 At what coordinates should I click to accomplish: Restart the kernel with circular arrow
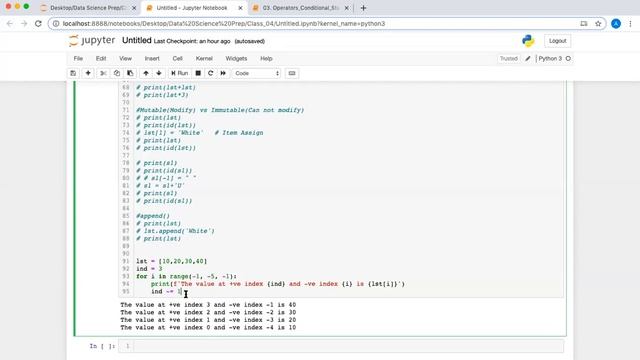pos(211,73)
